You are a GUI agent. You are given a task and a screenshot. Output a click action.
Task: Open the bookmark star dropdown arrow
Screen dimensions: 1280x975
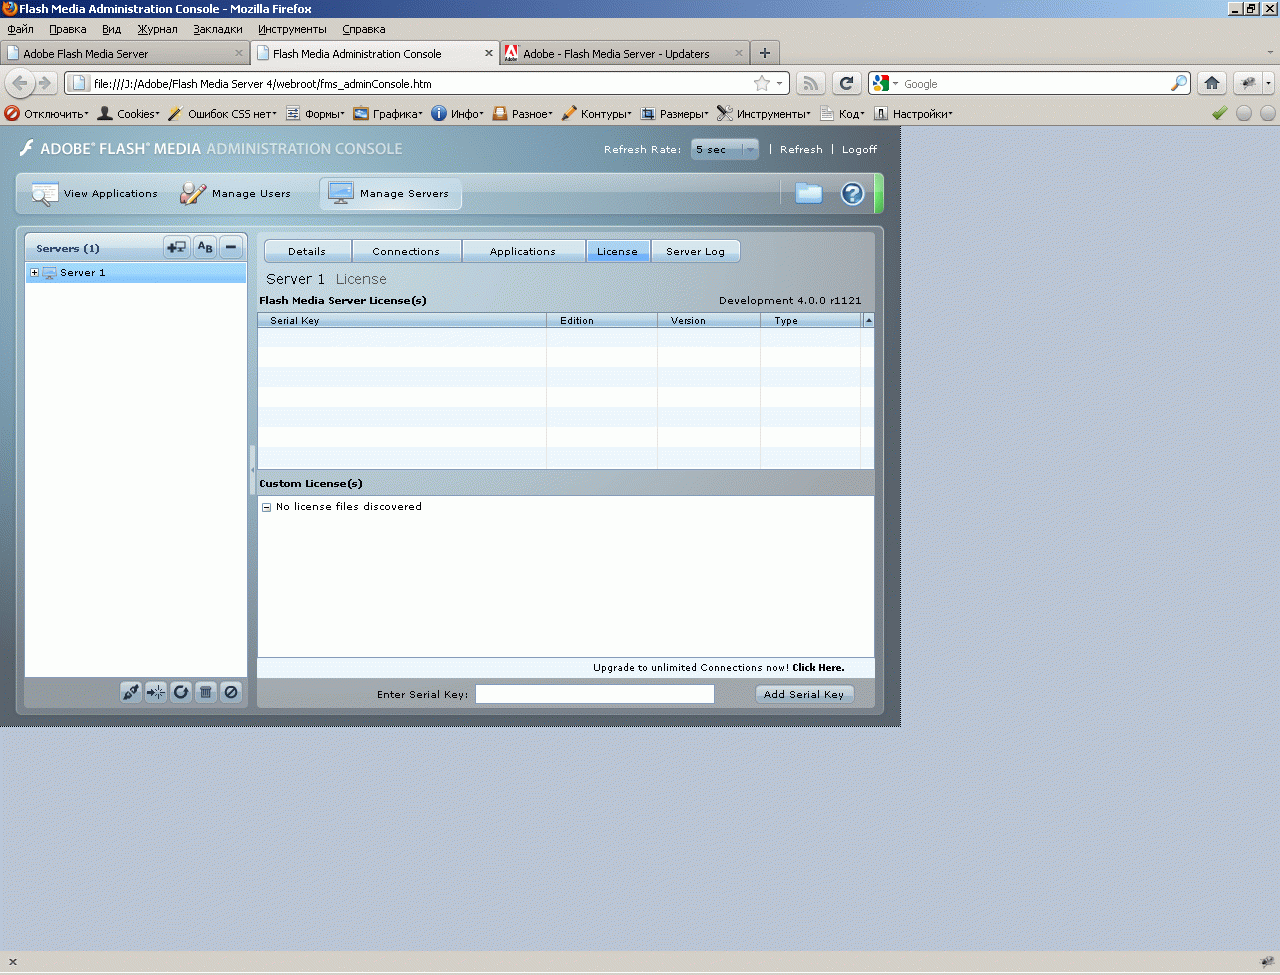(779, 83)
